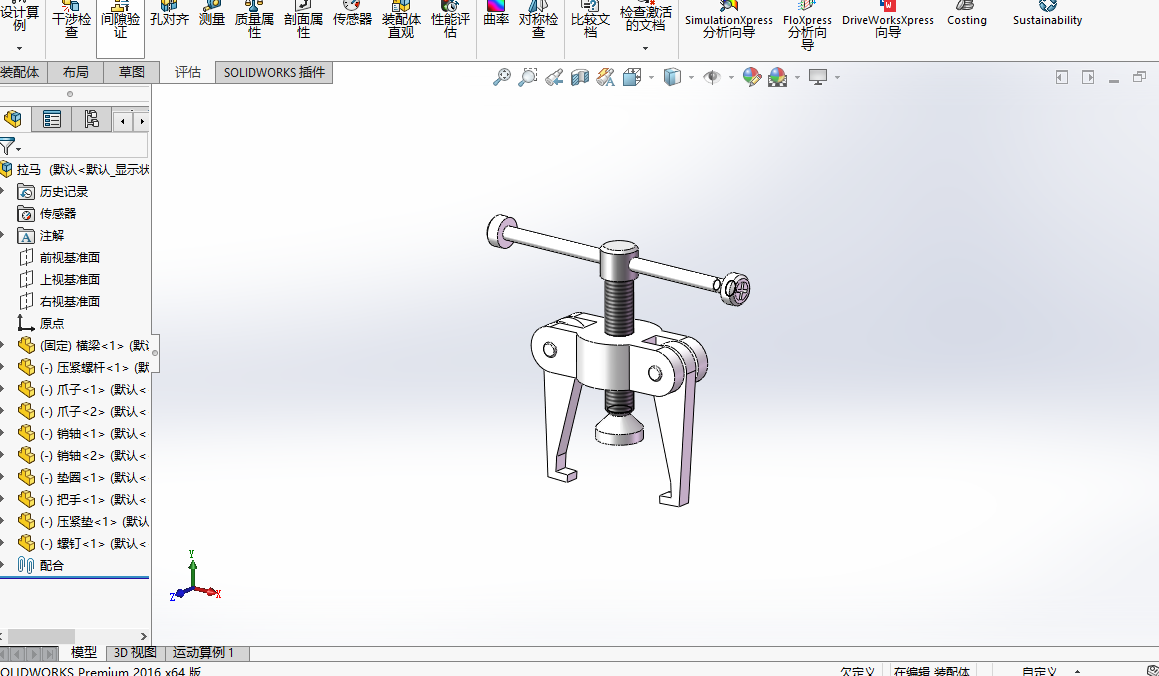
Task: Switch to the SOLIDWORKS 插件 tab
Action: [274, 72]
